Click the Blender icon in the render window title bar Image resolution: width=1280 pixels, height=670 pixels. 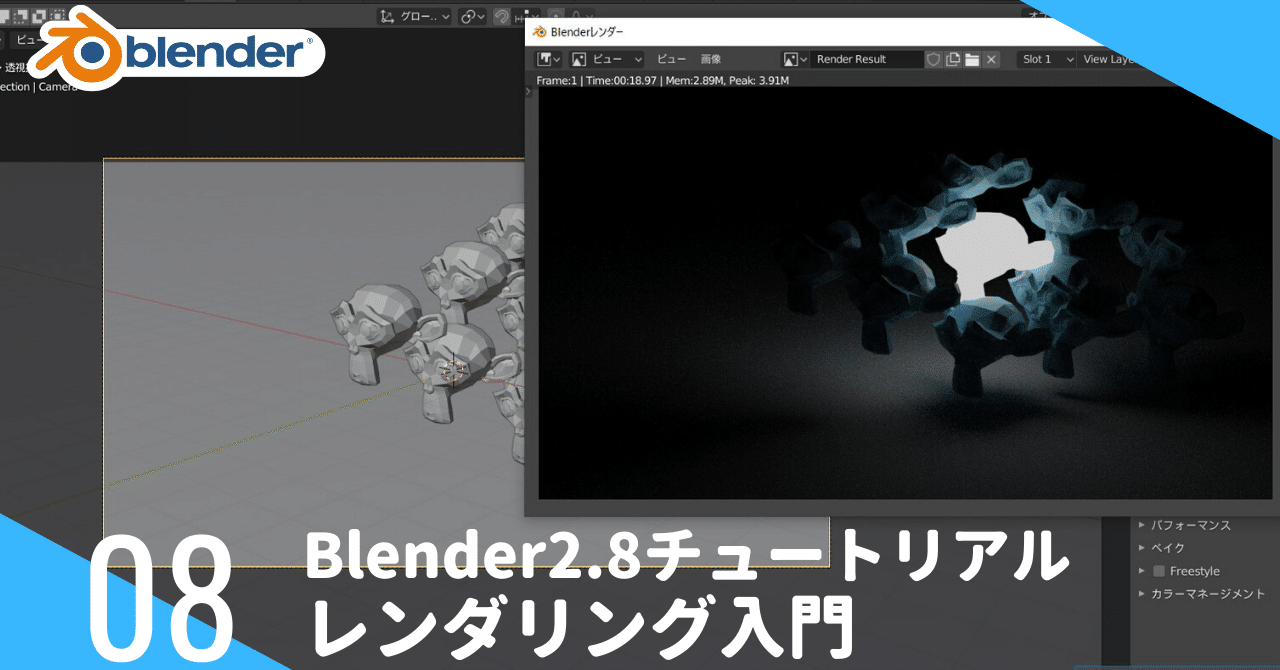point(540,32)
